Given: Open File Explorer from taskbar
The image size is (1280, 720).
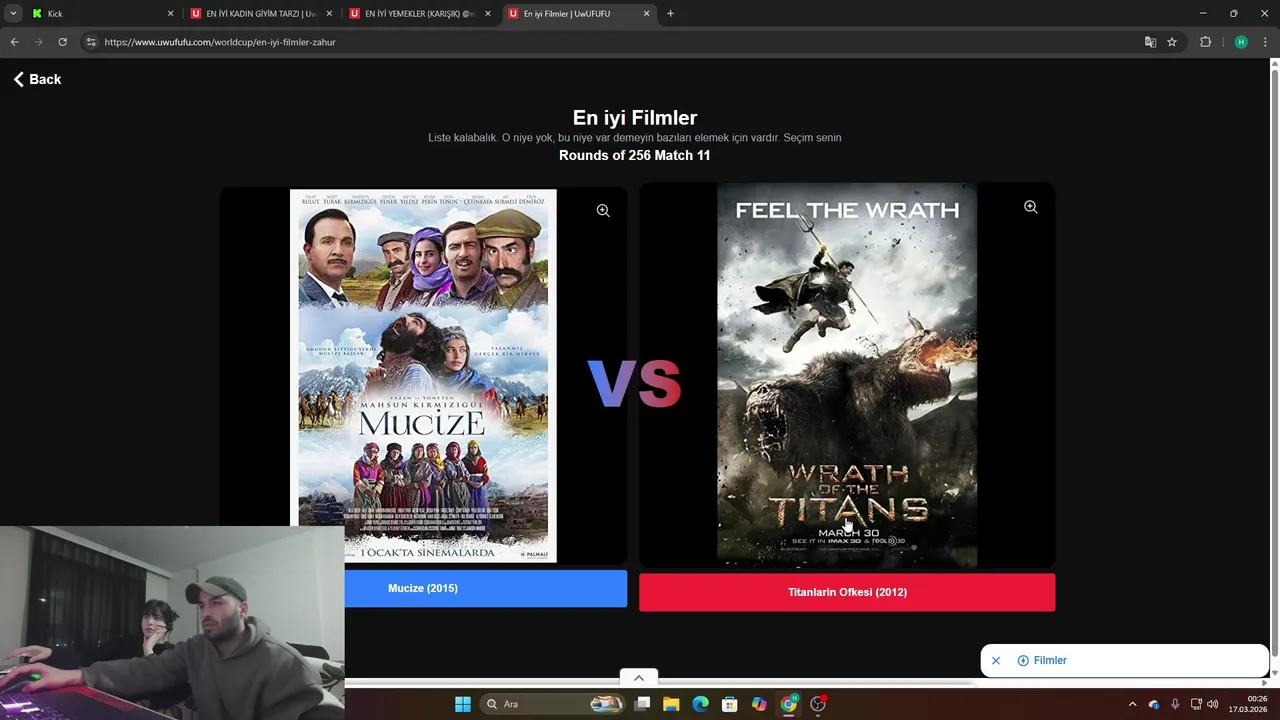Looking at the screenshot, I should pos(671,704).
